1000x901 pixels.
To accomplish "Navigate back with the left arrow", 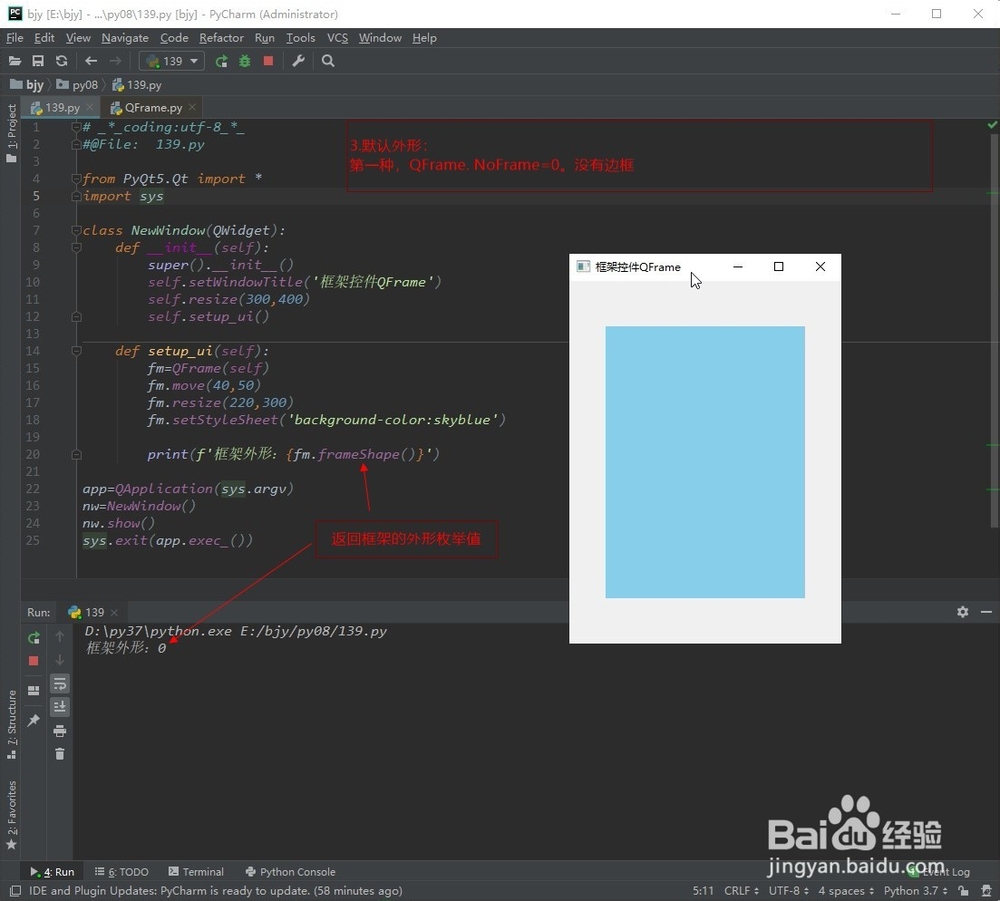I will [91, 61].
